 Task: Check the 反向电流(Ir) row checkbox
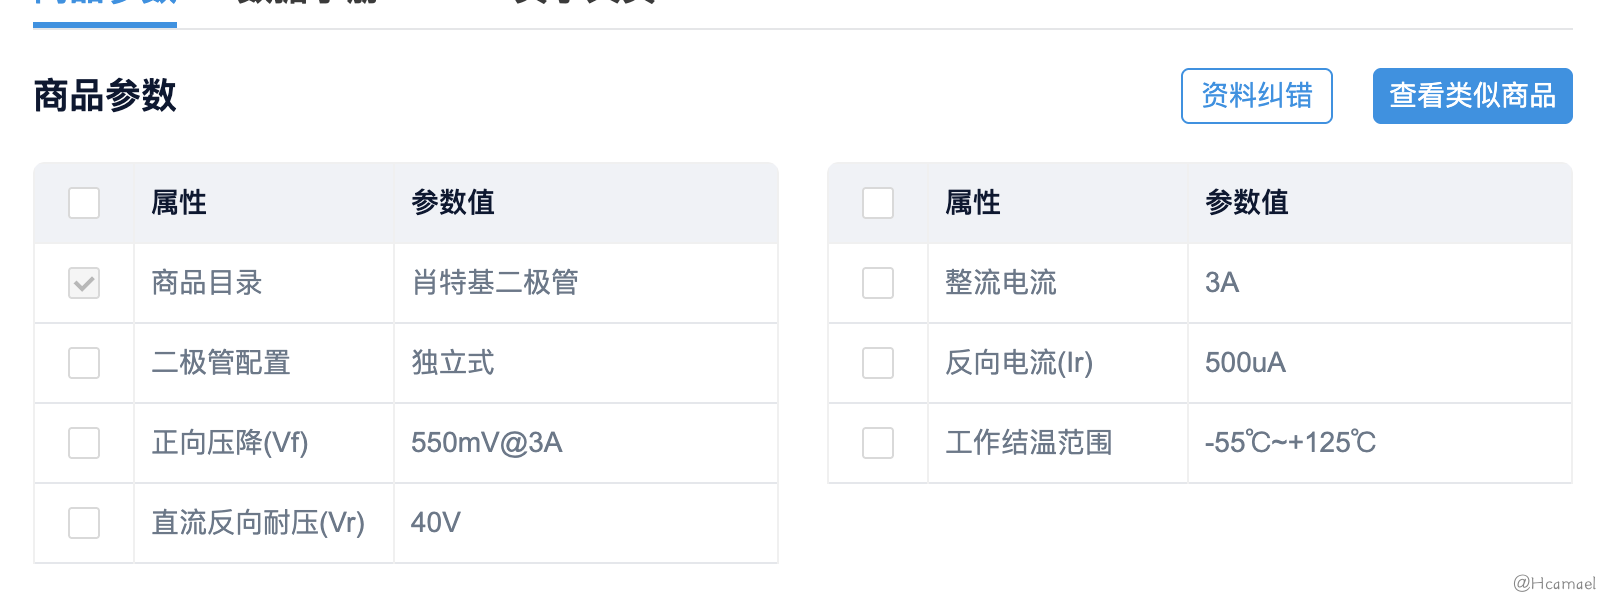coord(878,363)
